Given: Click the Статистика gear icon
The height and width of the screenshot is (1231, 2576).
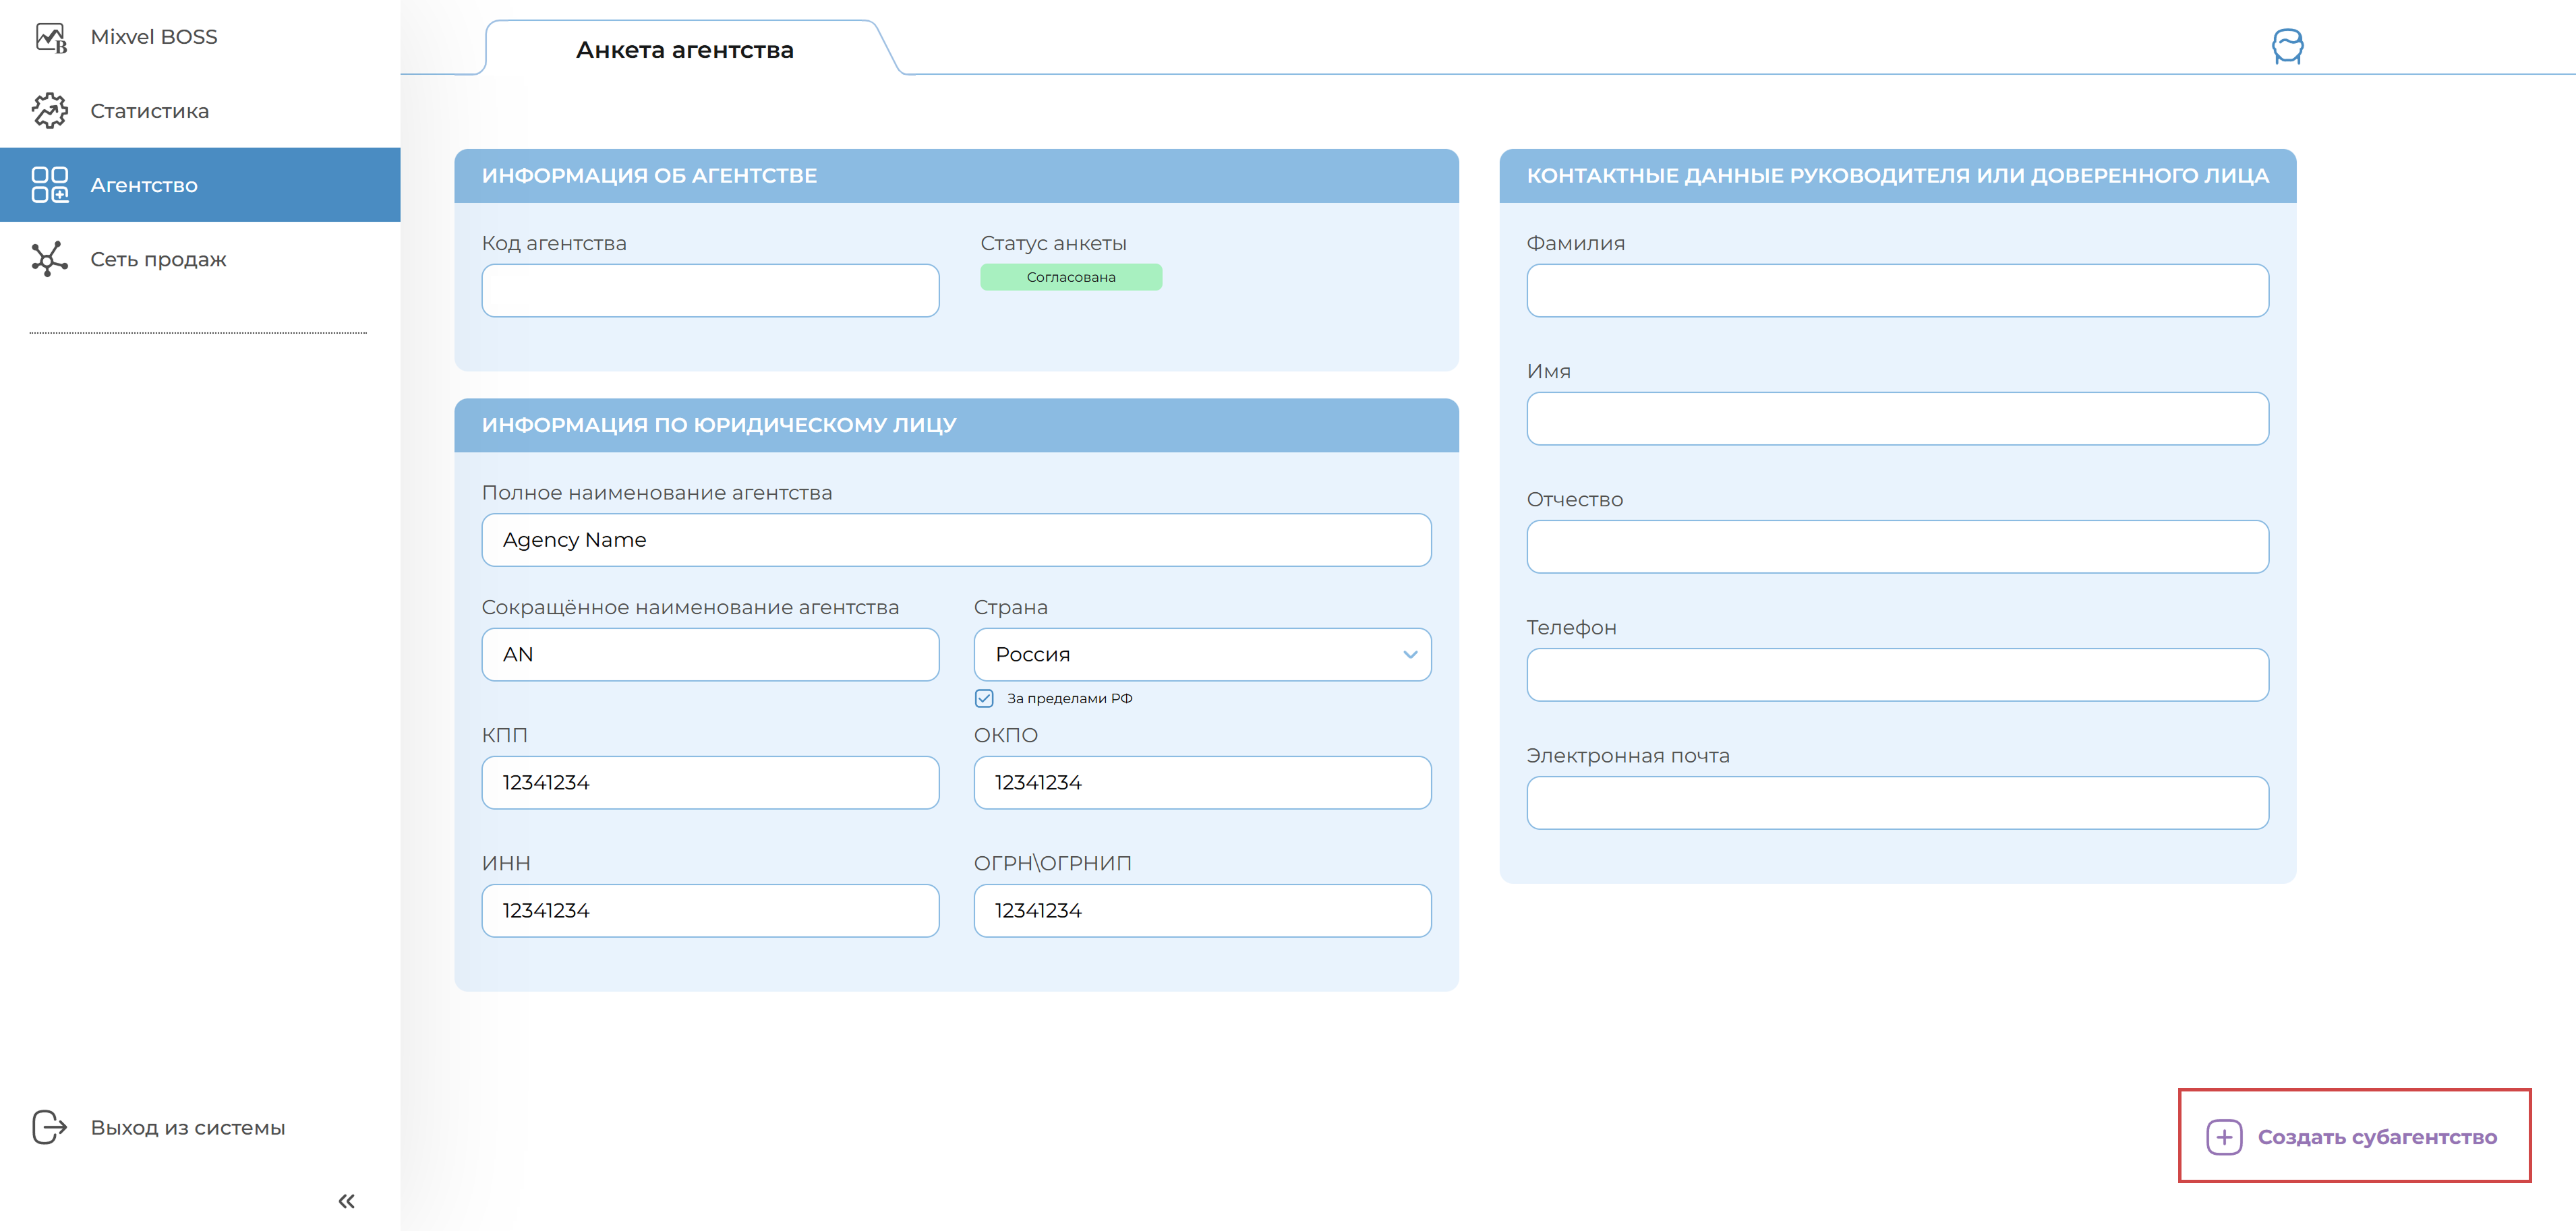Looking at the screenshot, I should (x=50, y=111).
